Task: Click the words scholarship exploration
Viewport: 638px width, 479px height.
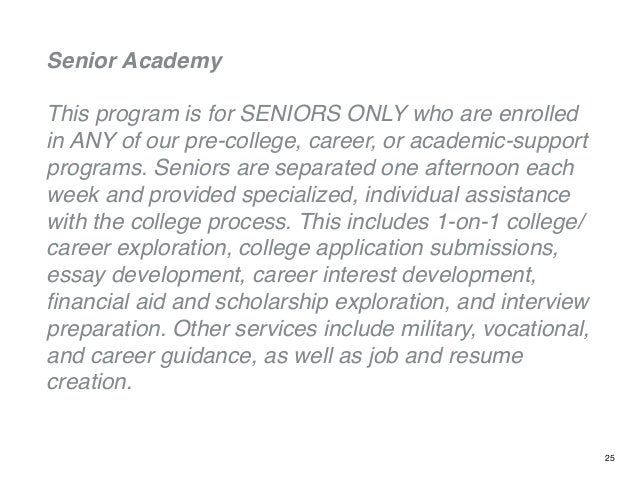Action: (331, 303)
